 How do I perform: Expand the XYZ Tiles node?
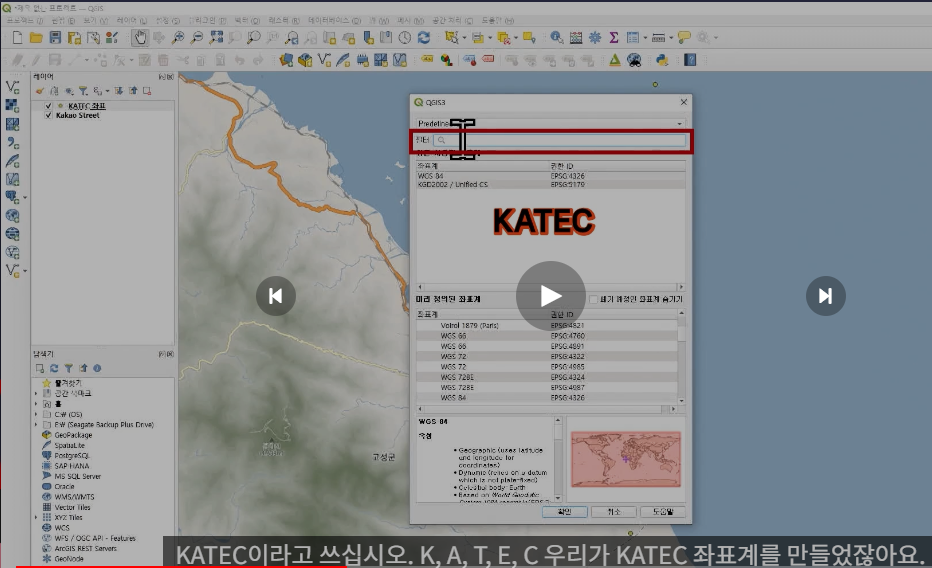click(x=36, y=517)
